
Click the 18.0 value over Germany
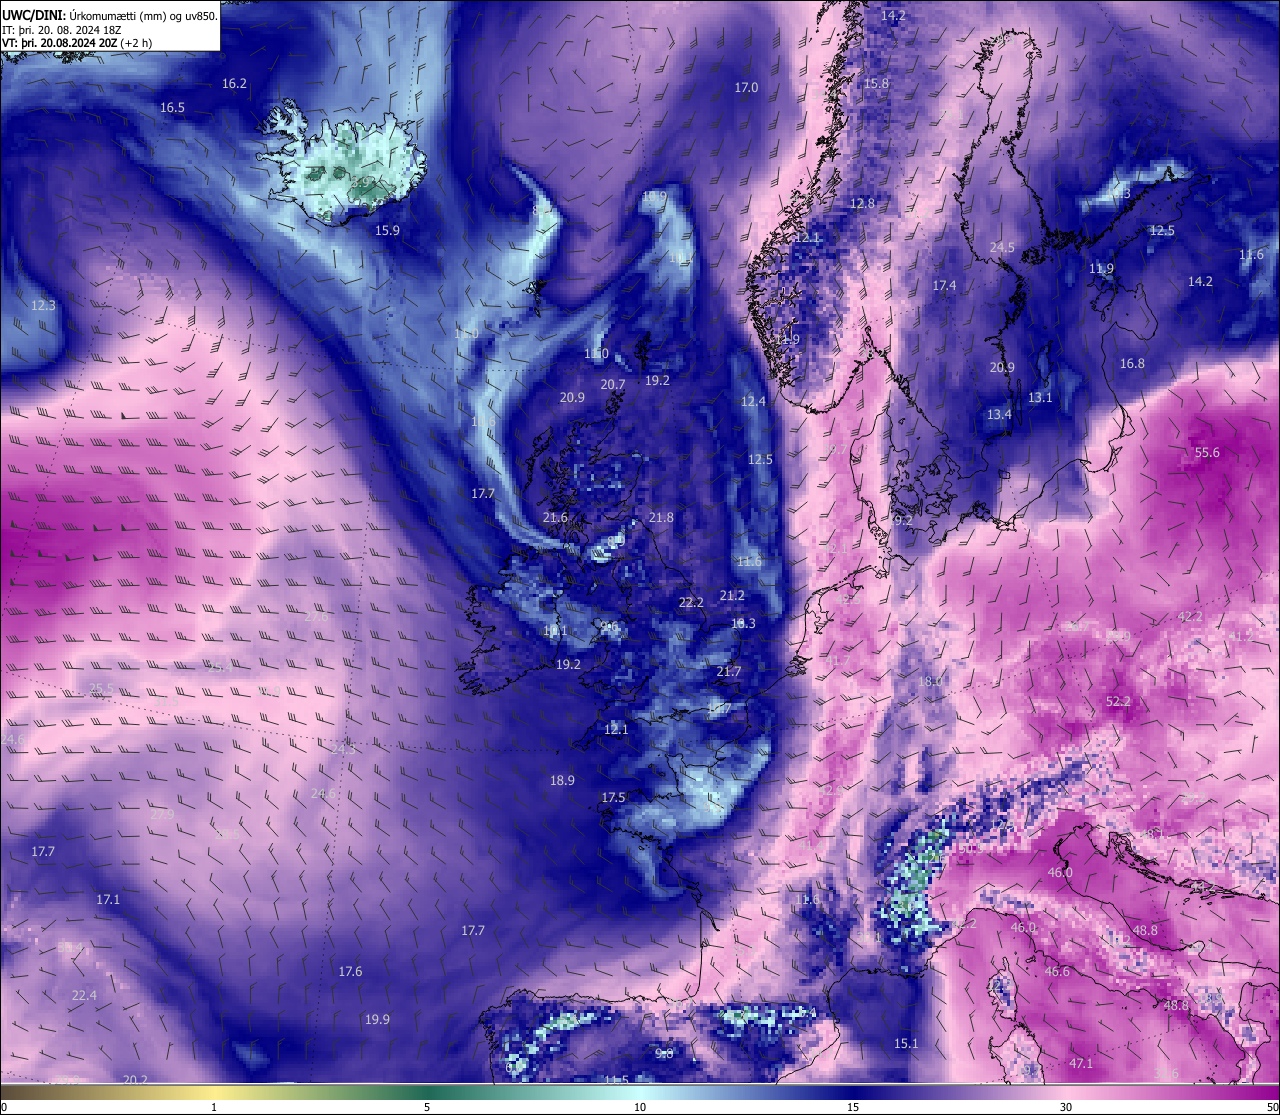(930, 682)
